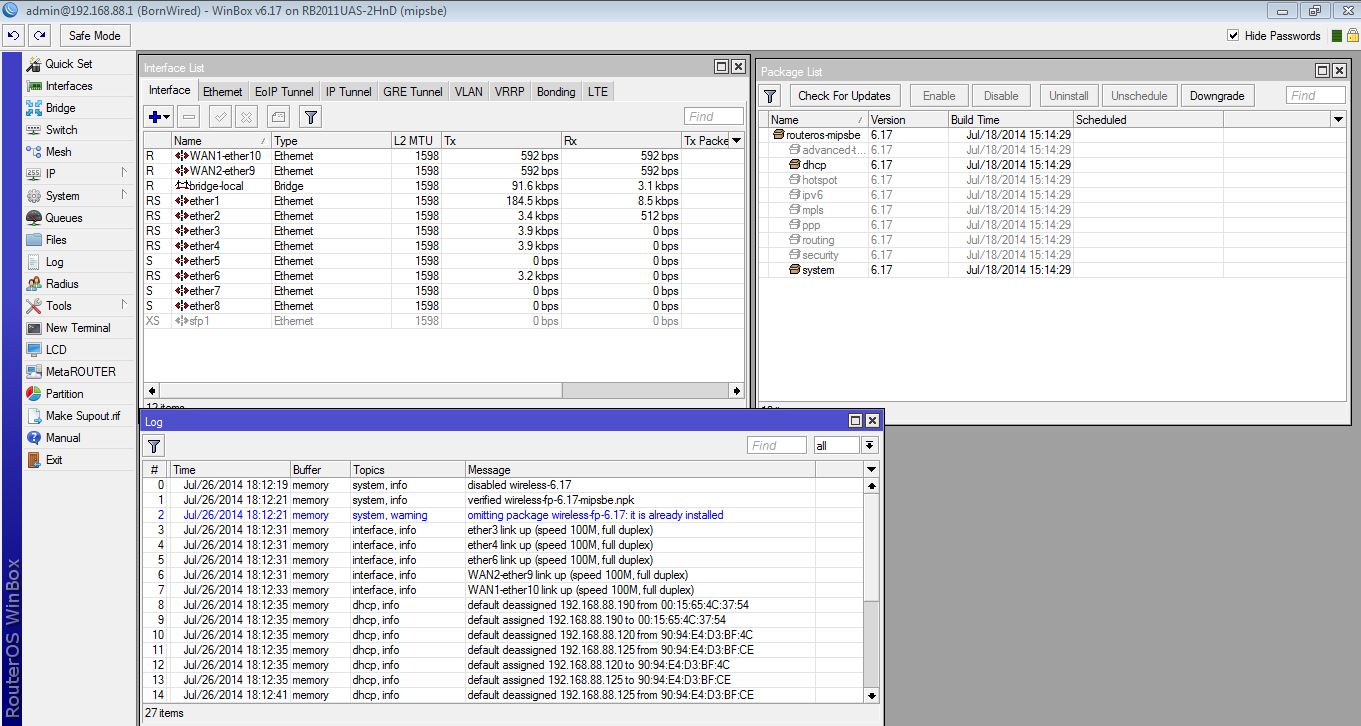This screenshot has height=726, width=1361.
Task: Switch to the VLAN tab
Action: pyautogui.click(x=468, y=91)
